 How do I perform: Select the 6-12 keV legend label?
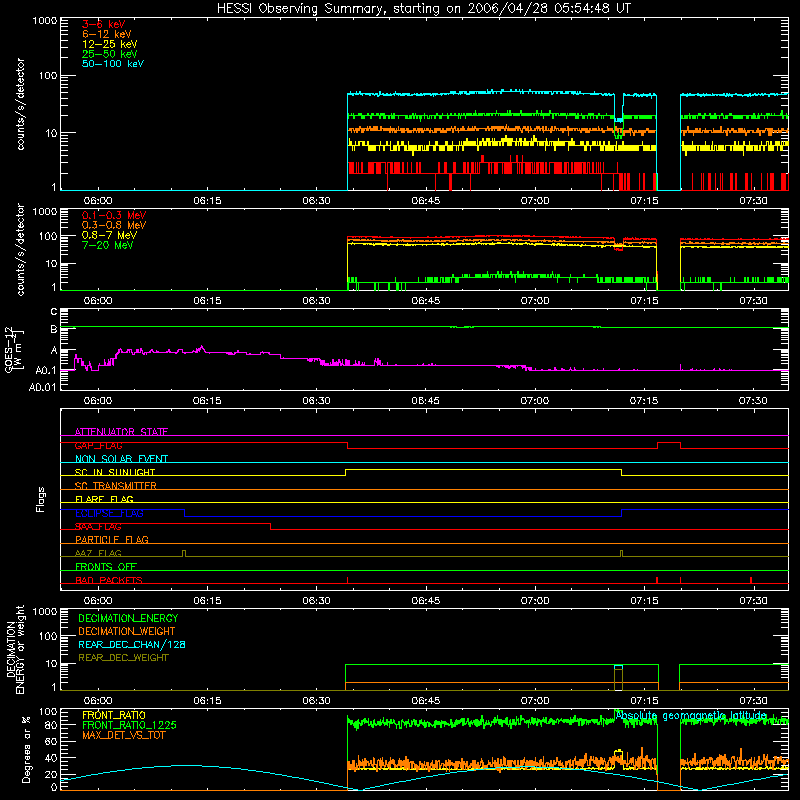[x=107, y=34]
